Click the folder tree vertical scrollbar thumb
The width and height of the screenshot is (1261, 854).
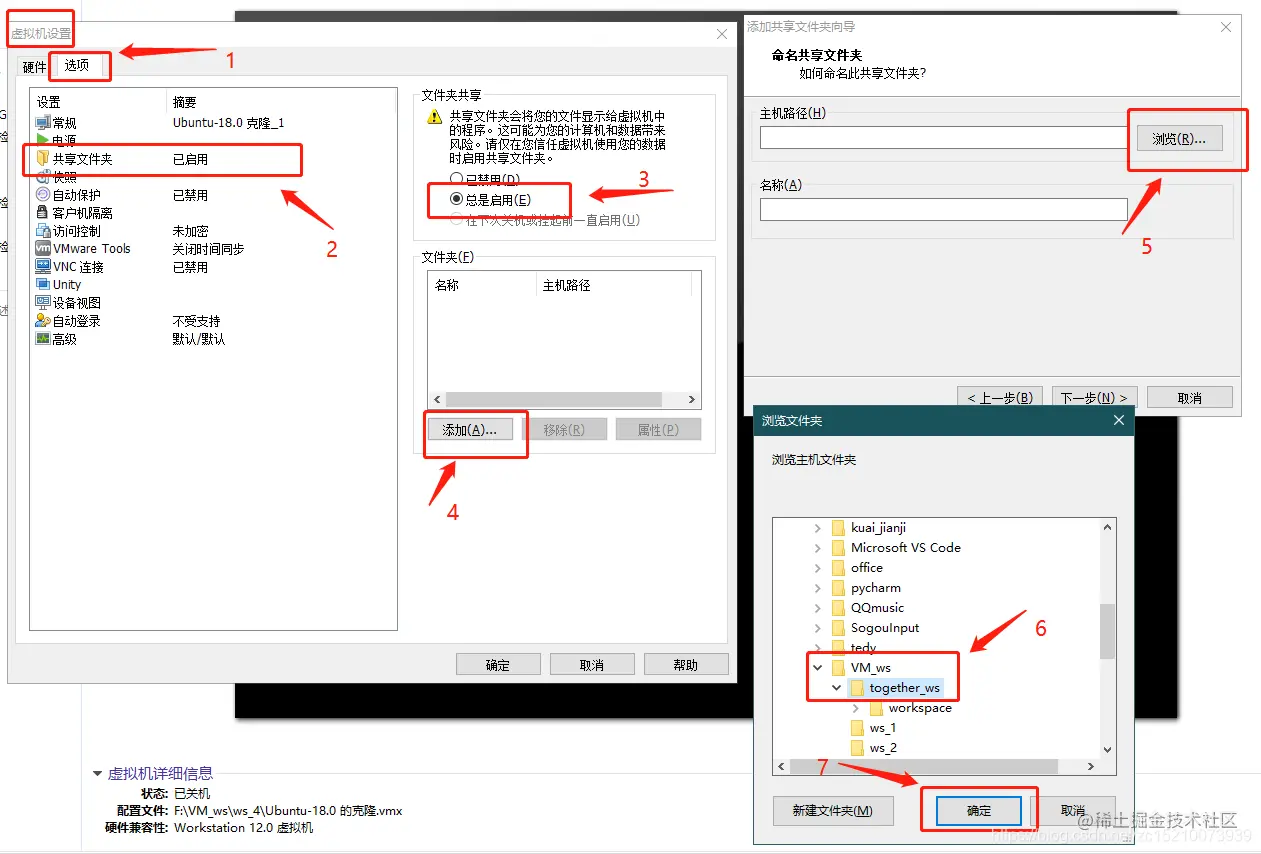[1107, 630]
